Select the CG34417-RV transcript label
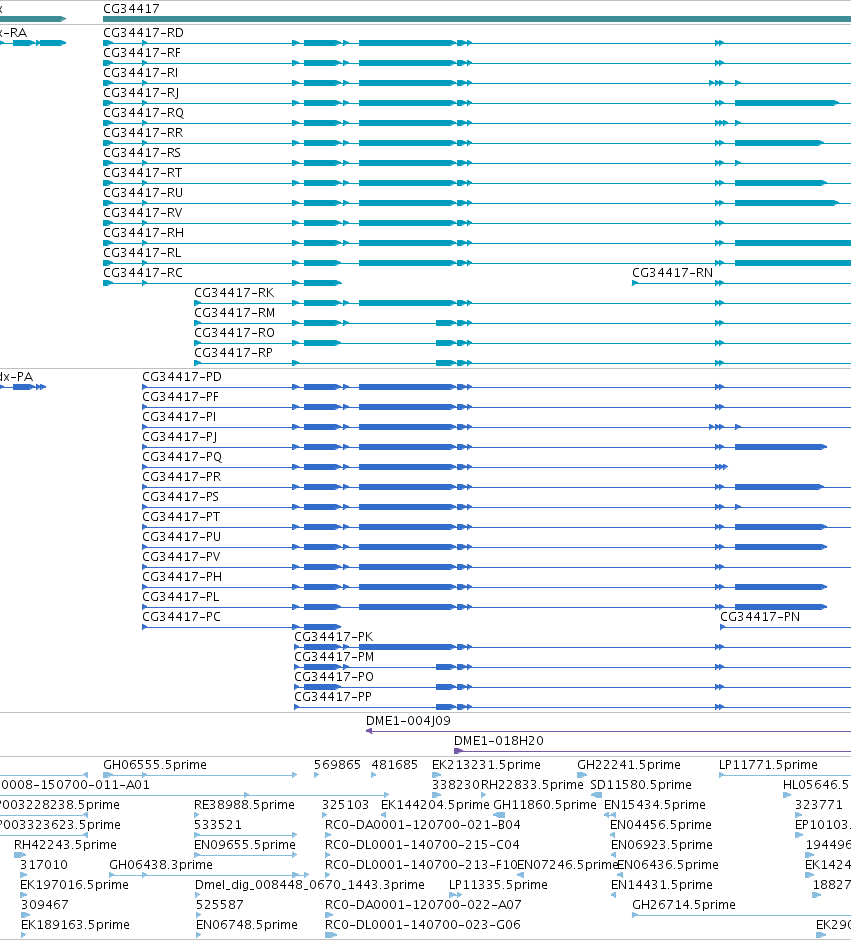851x940 pixels. pyautogui.click(x=143, y=213)
